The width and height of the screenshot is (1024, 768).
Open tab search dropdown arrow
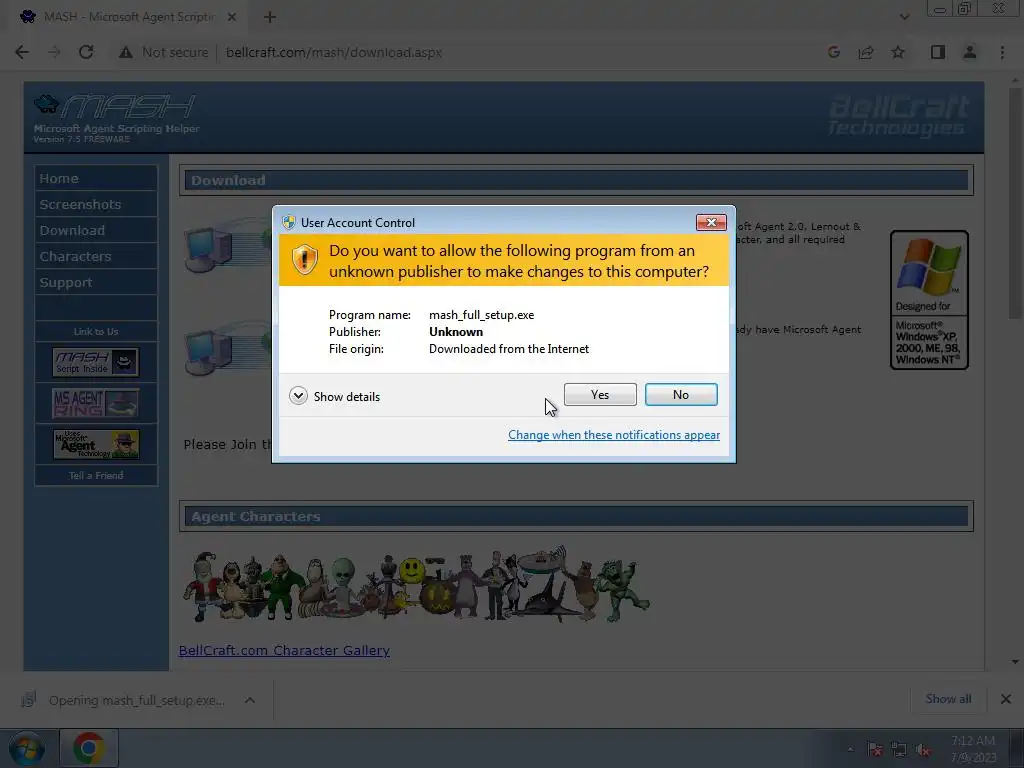(904, 17)
